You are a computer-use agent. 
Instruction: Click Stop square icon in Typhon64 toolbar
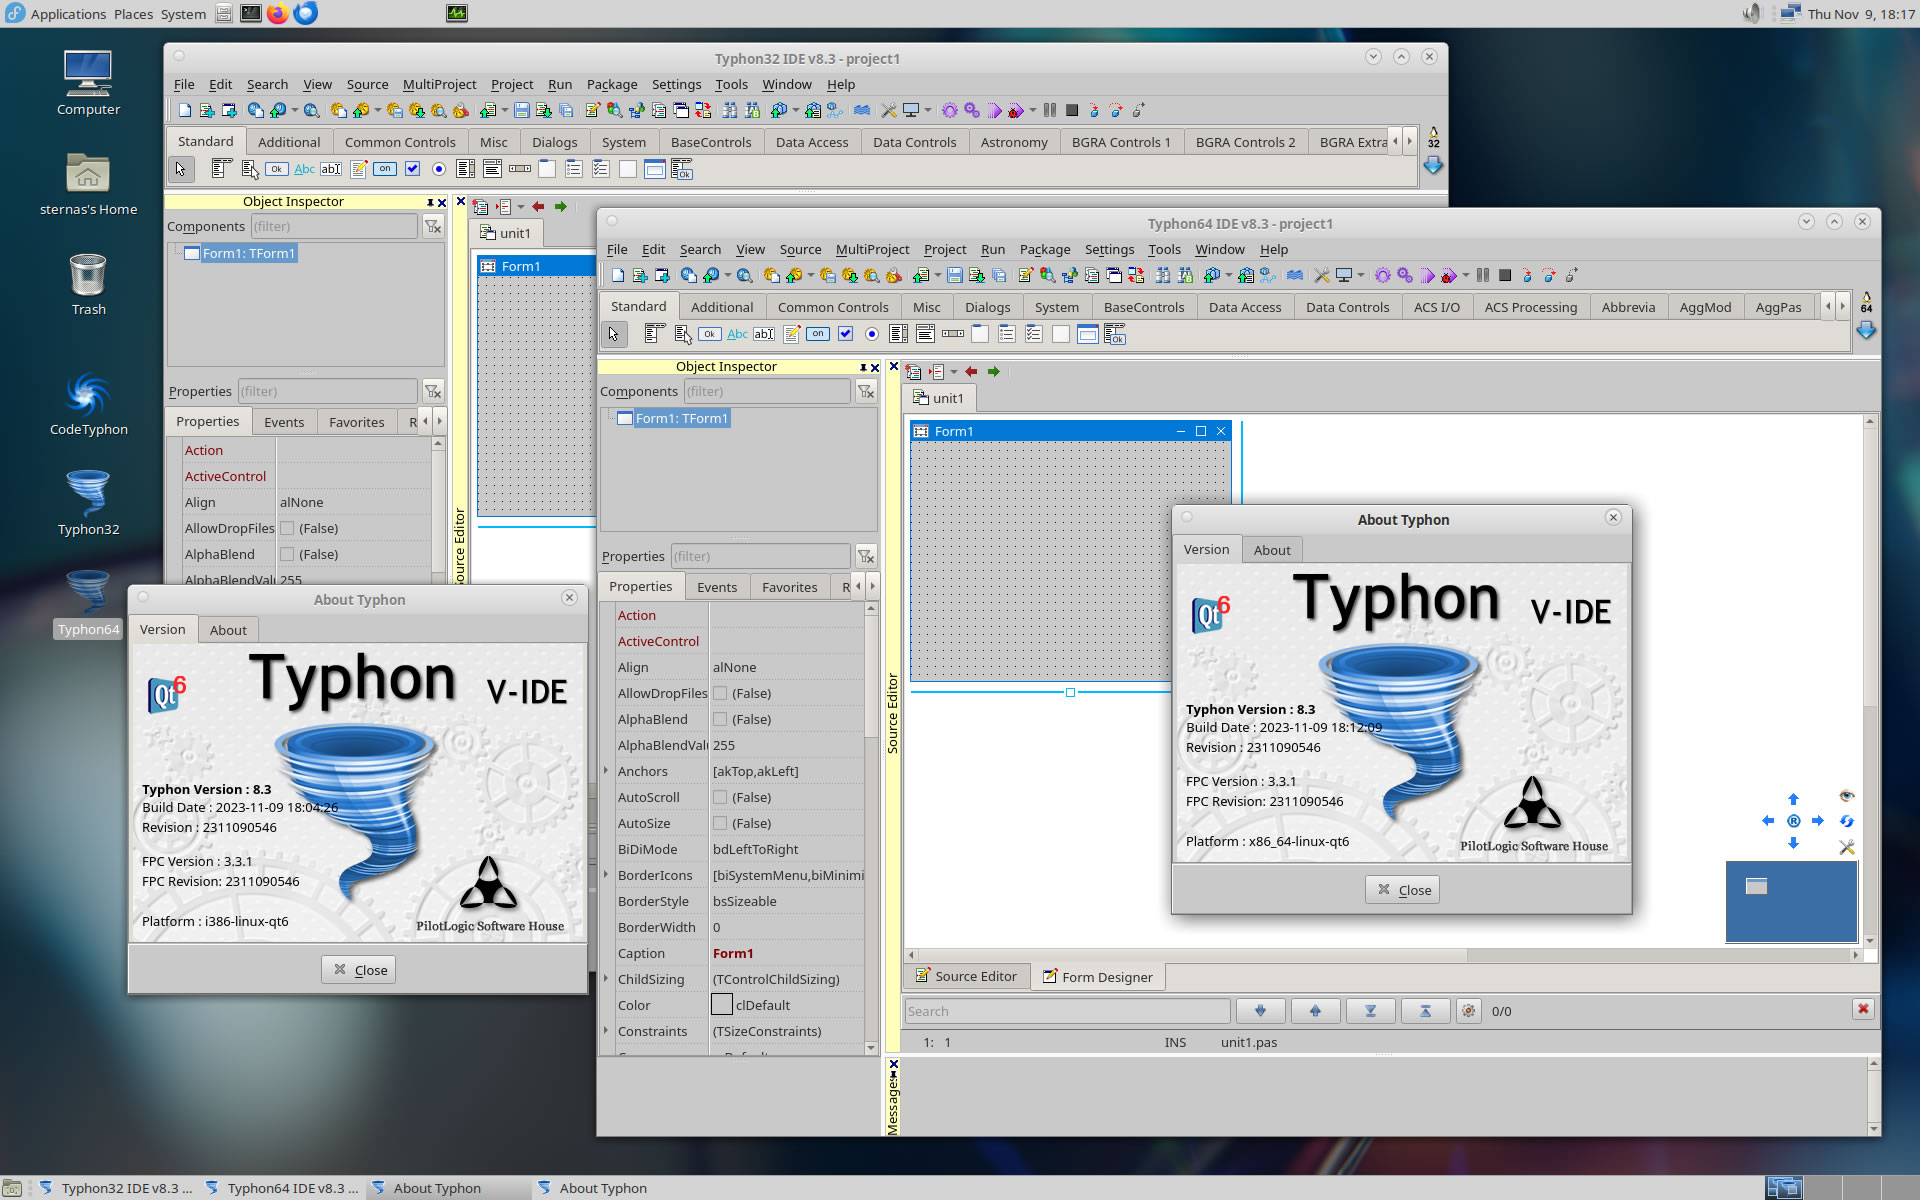(1505, 275)
